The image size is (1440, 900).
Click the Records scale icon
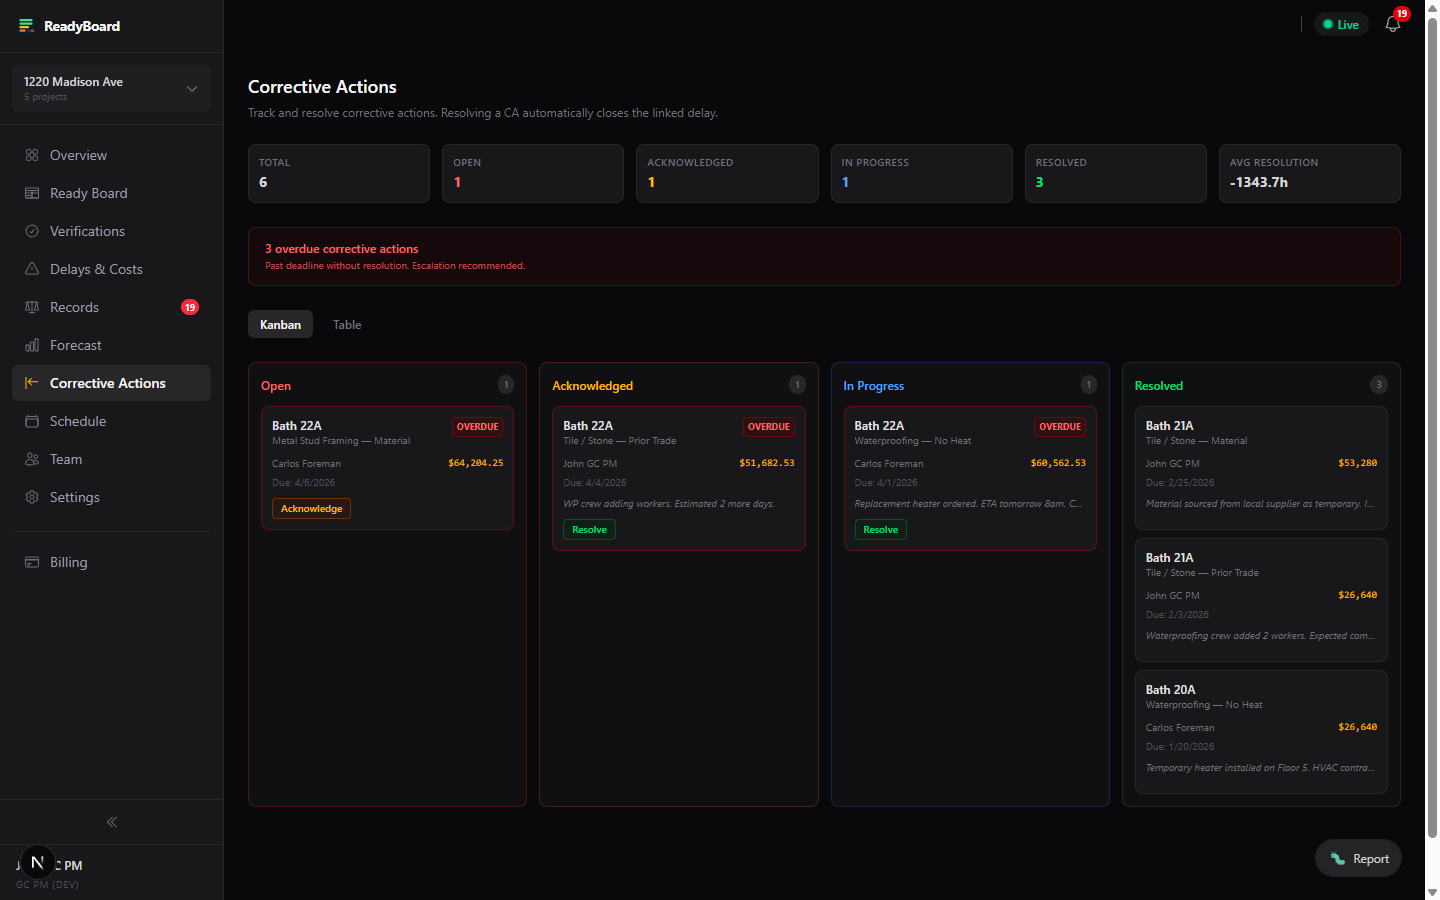(x=32, y=307)
